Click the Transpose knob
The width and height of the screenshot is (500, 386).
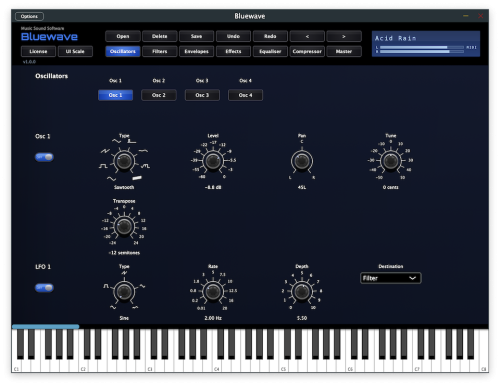(124, 226)
